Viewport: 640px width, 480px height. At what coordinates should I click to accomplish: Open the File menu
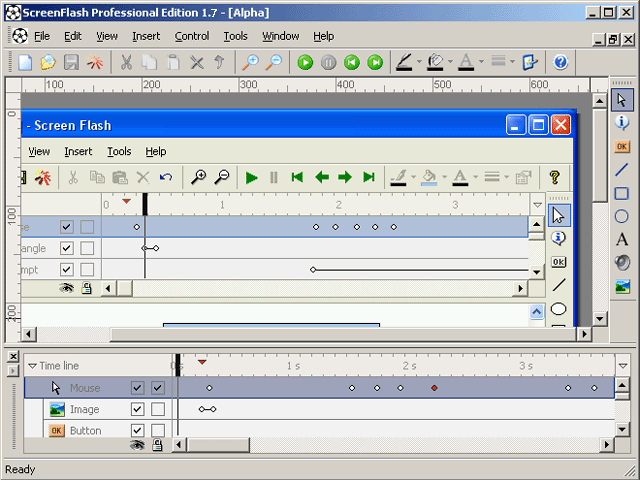(x=42, y=36)
